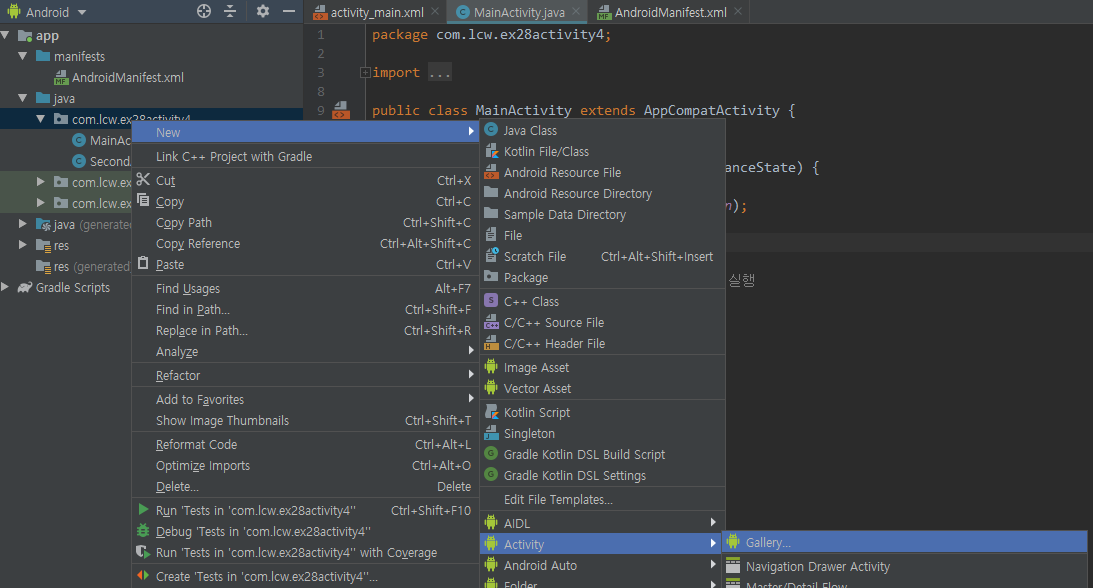Click Copy in context menu

(x=305, y=201)
